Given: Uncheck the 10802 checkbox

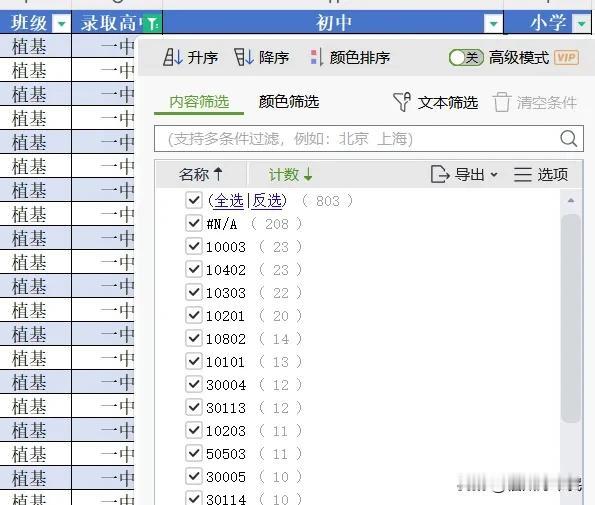Looking at the screenshot, I should 194,338.
